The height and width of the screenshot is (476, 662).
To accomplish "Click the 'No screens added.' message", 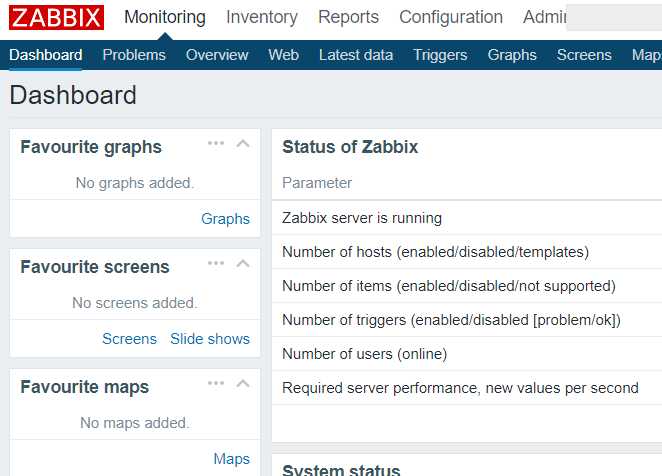I will 135,303.
